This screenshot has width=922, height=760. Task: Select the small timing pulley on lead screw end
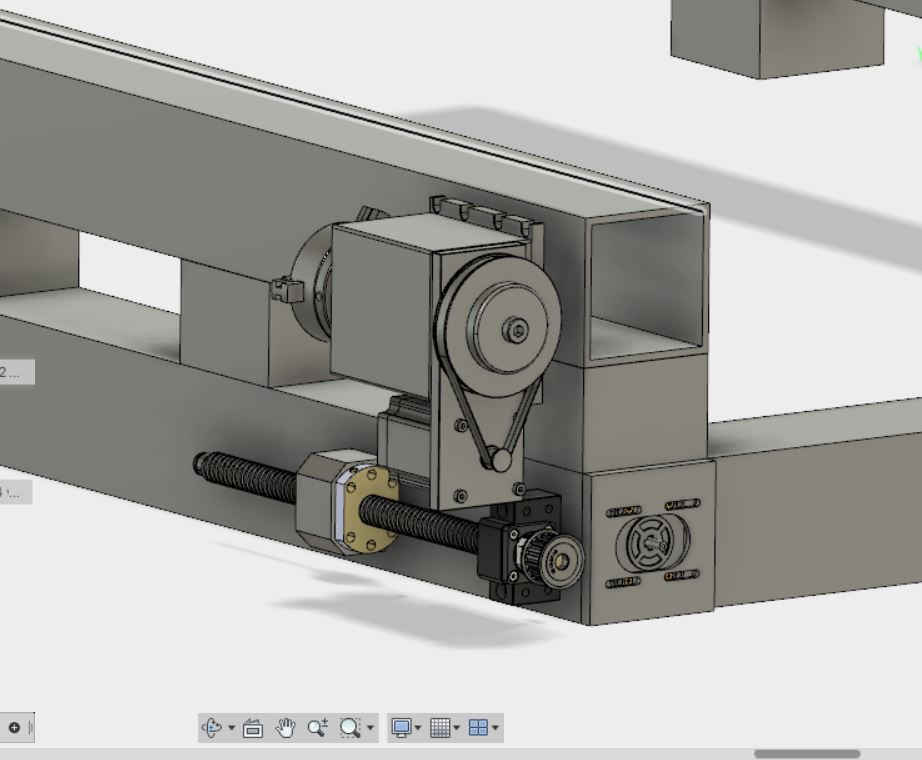point(562,557)
